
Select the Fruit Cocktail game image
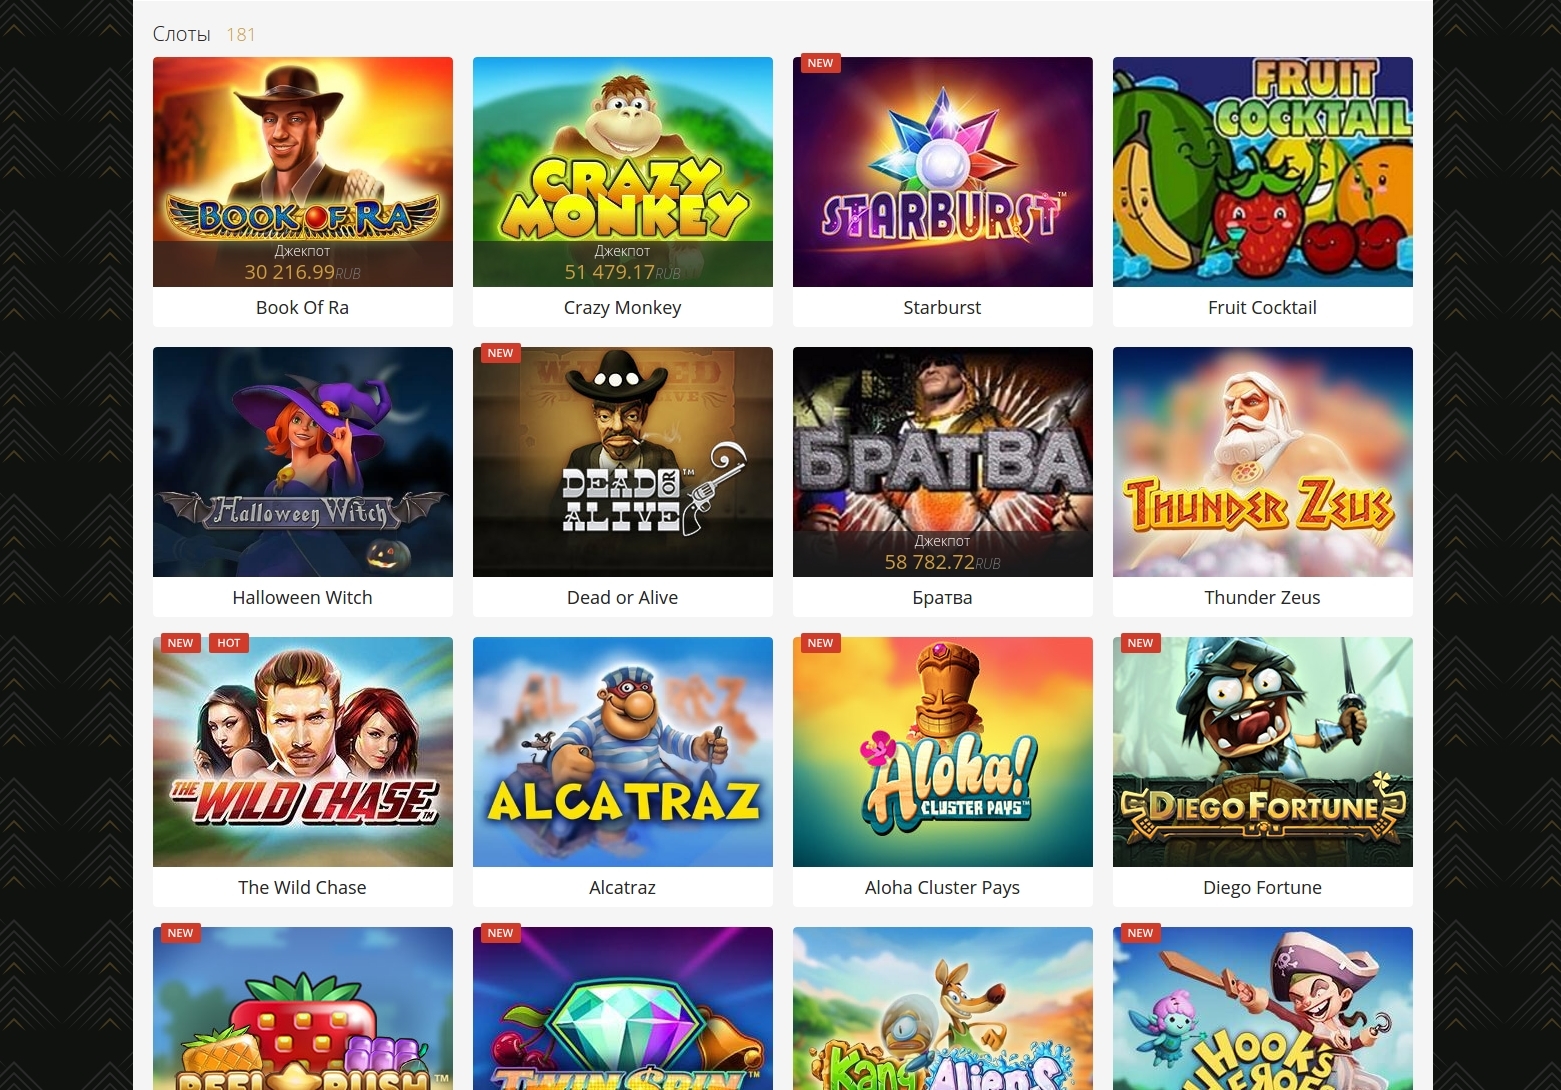click(x=1262, y=172)
